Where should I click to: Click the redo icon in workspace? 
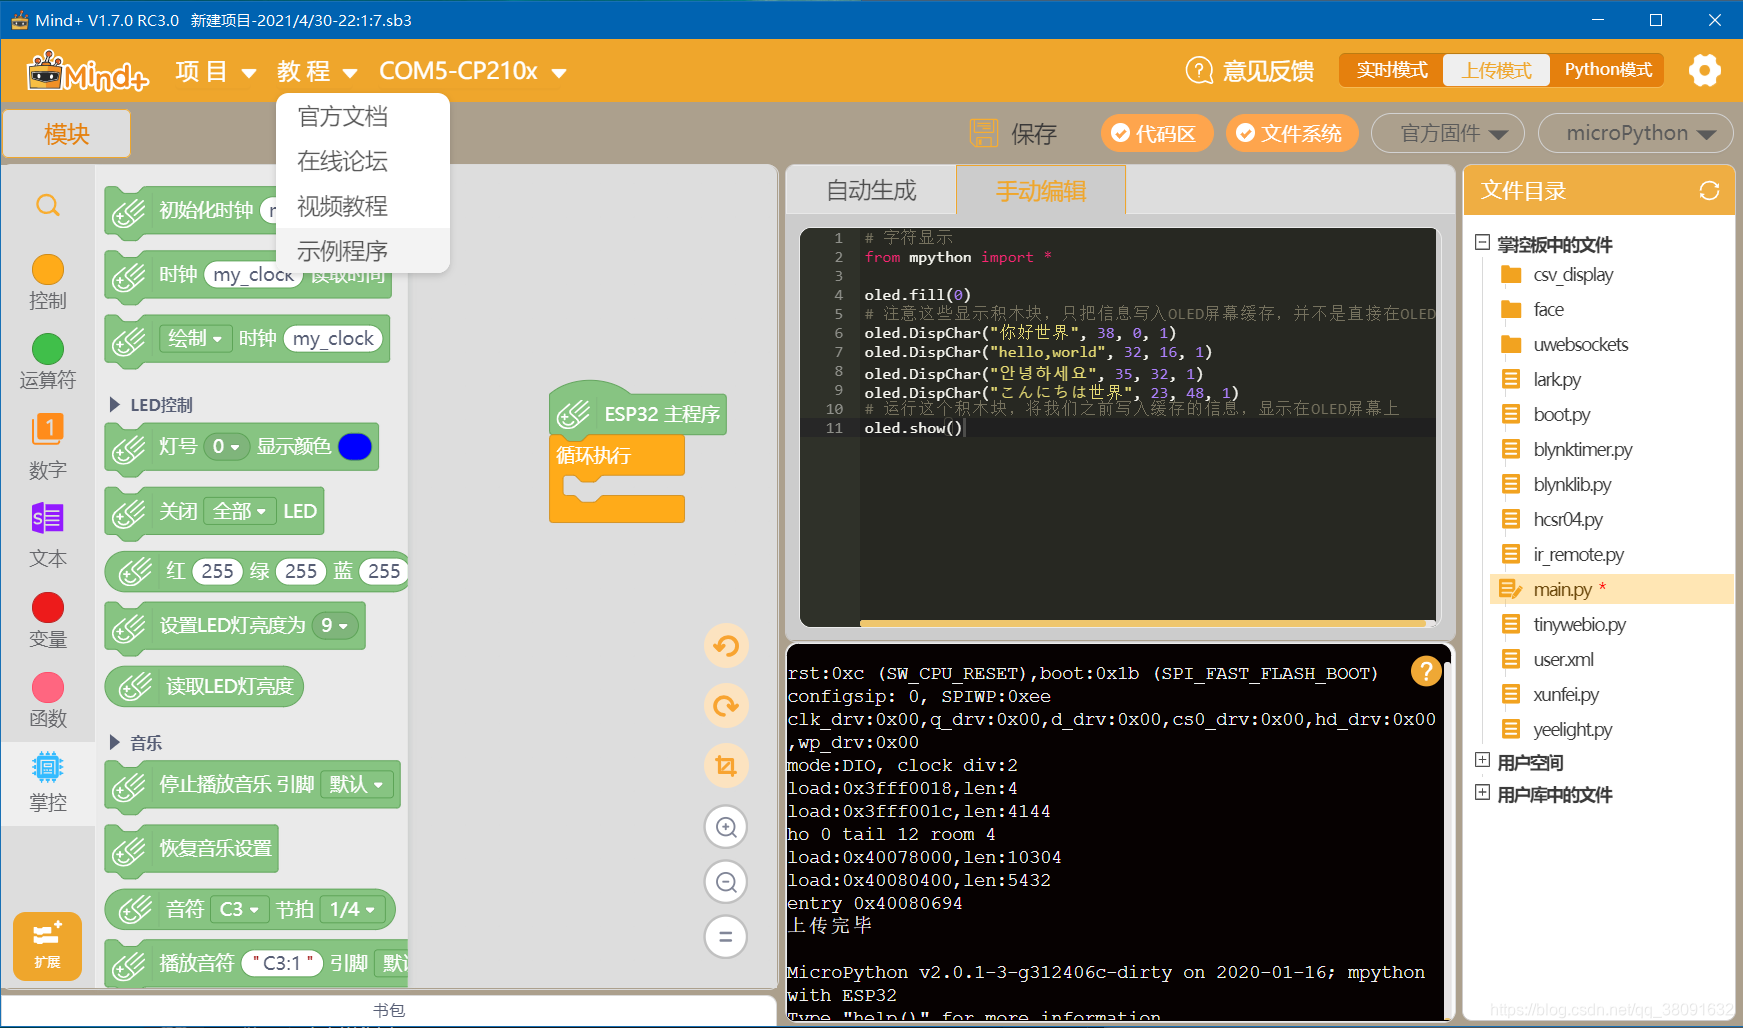[x=726, y=706]
